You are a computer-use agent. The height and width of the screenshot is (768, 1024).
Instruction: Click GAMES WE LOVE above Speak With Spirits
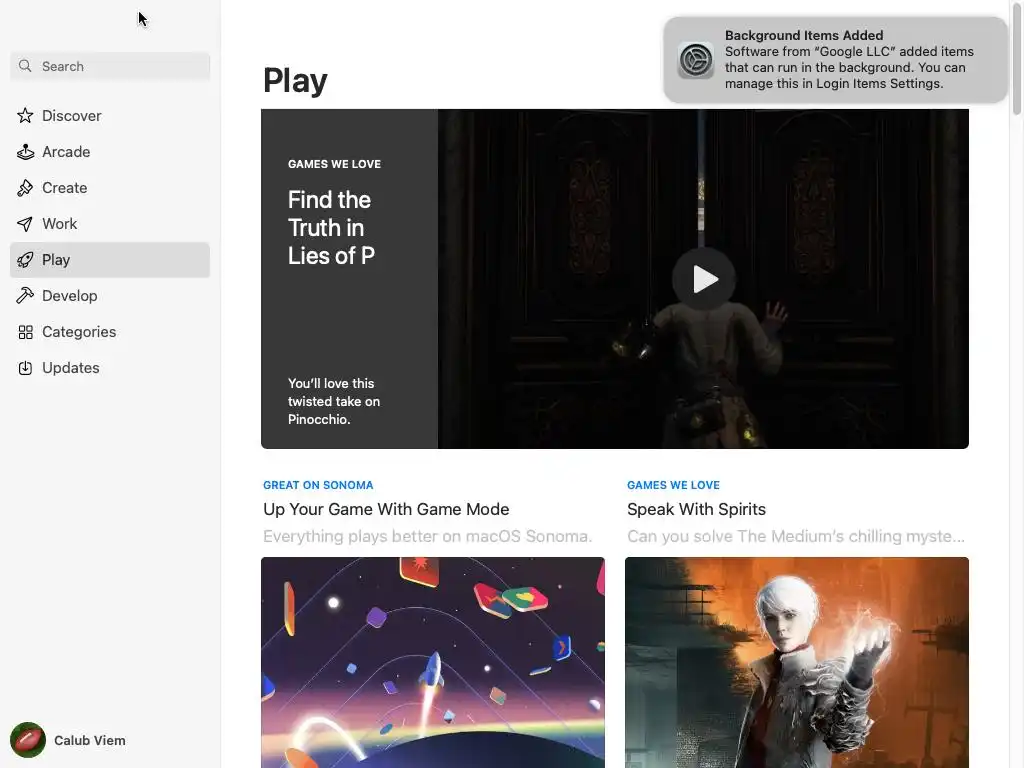point(673,485)
